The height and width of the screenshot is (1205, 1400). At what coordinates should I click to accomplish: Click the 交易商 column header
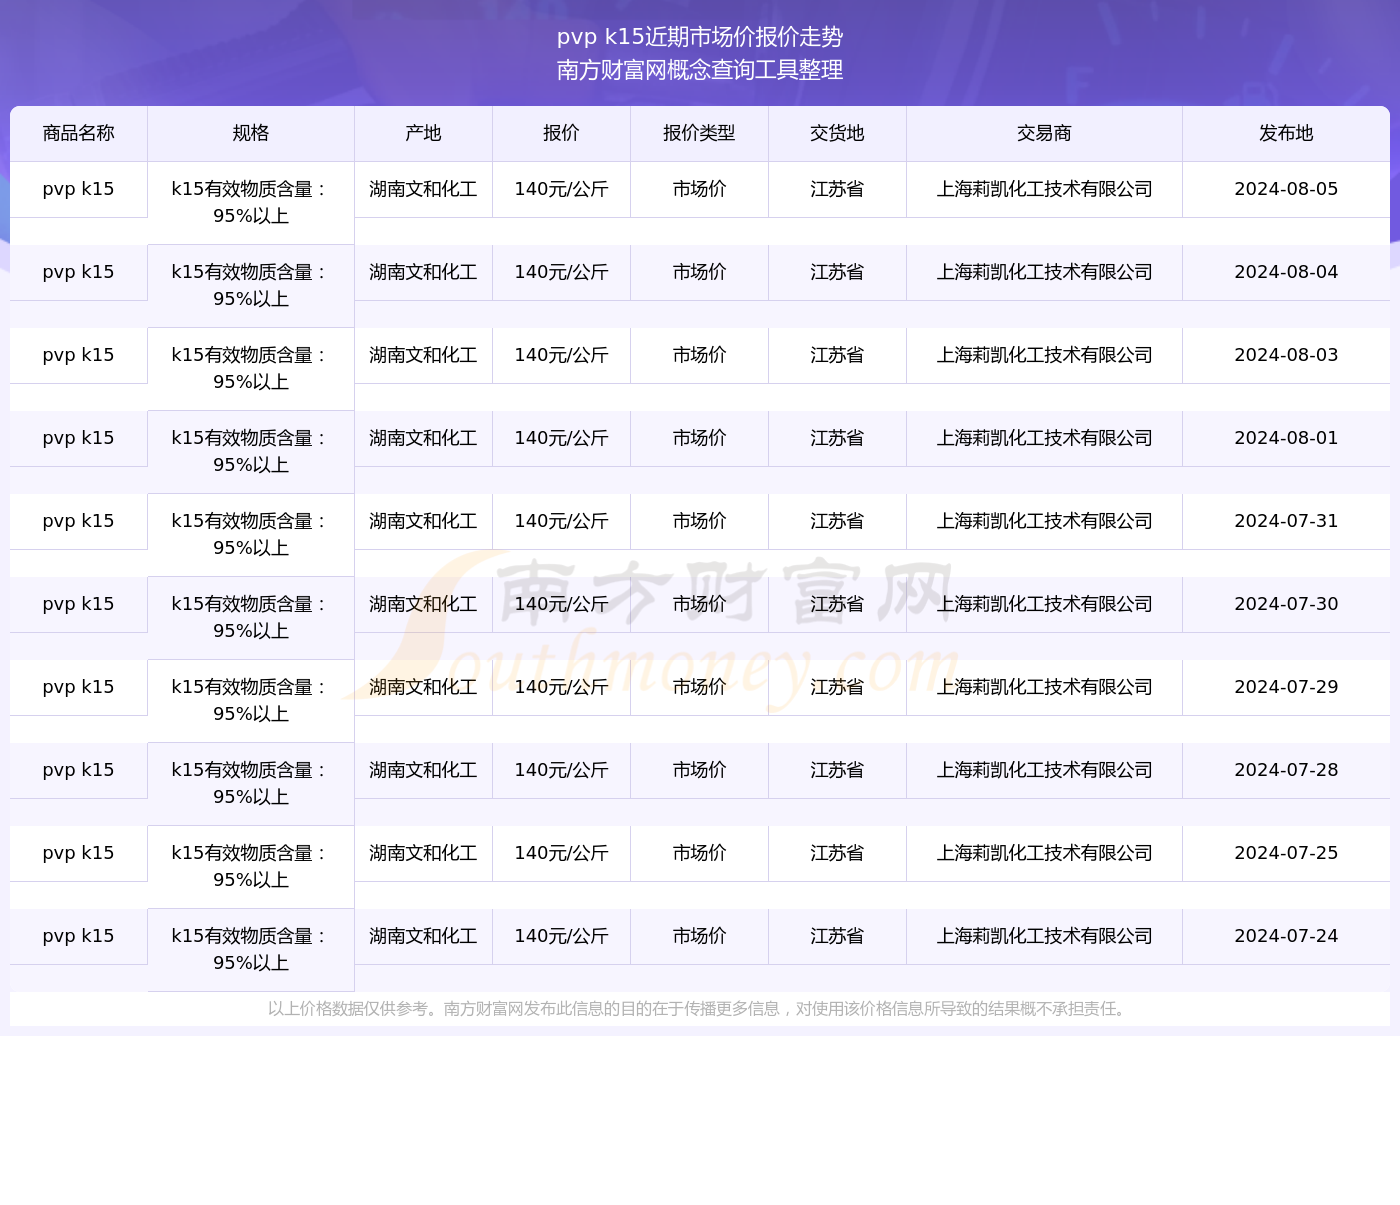(x=1044, y=133)
